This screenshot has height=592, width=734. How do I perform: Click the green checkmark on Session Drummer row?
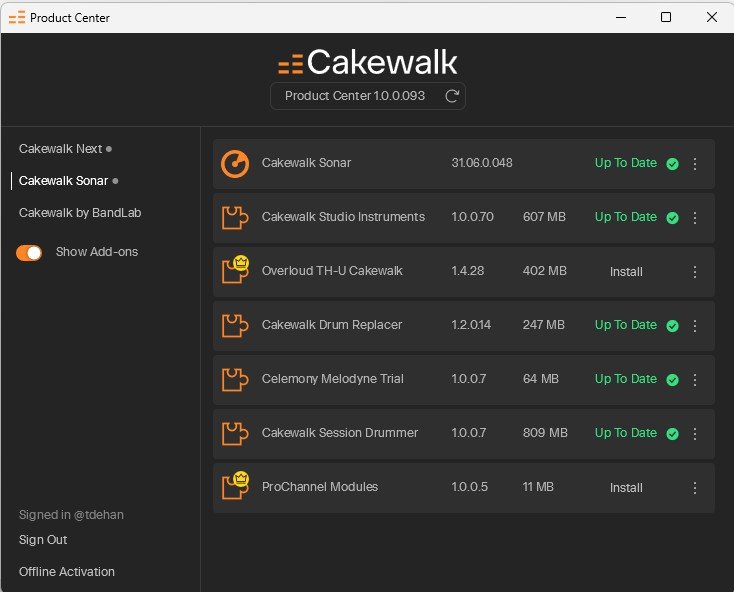pos(673,434)
